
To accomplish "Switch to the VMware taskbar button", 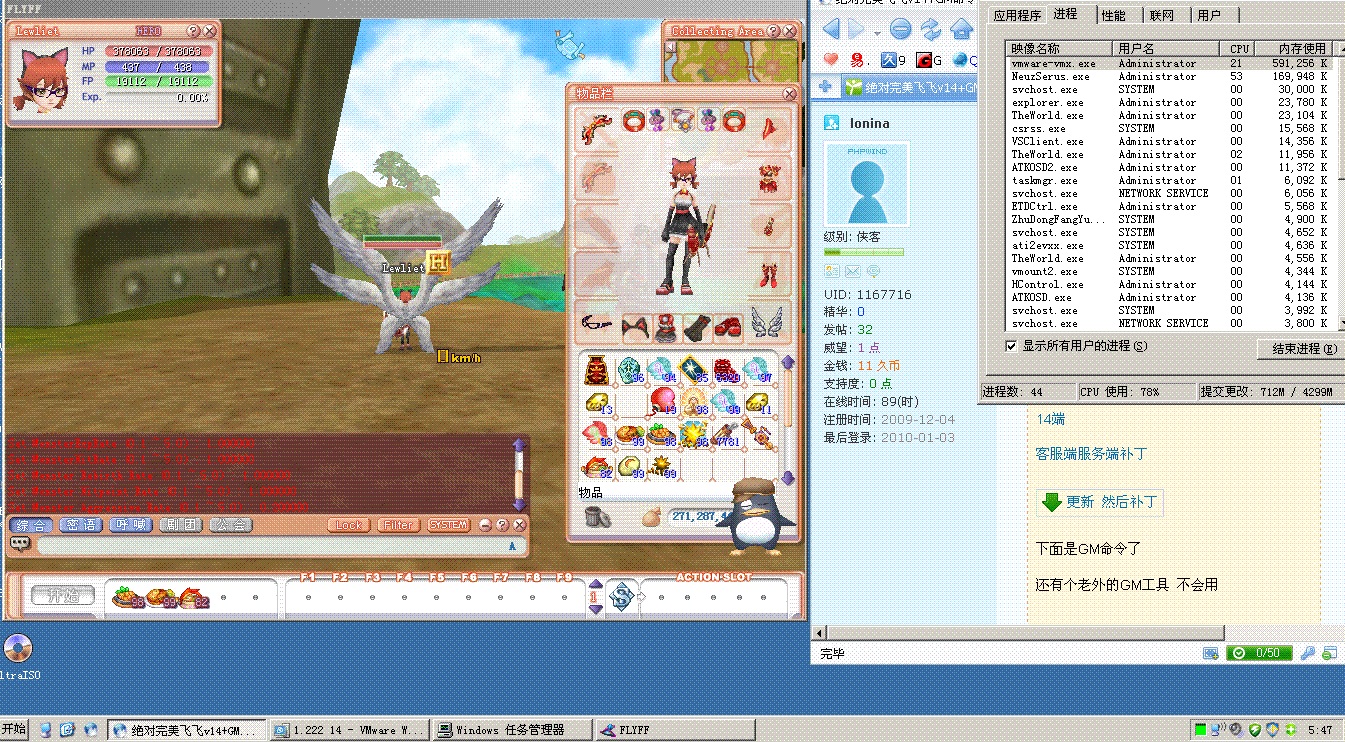I will pyautogui.click(x=350, y=730).
